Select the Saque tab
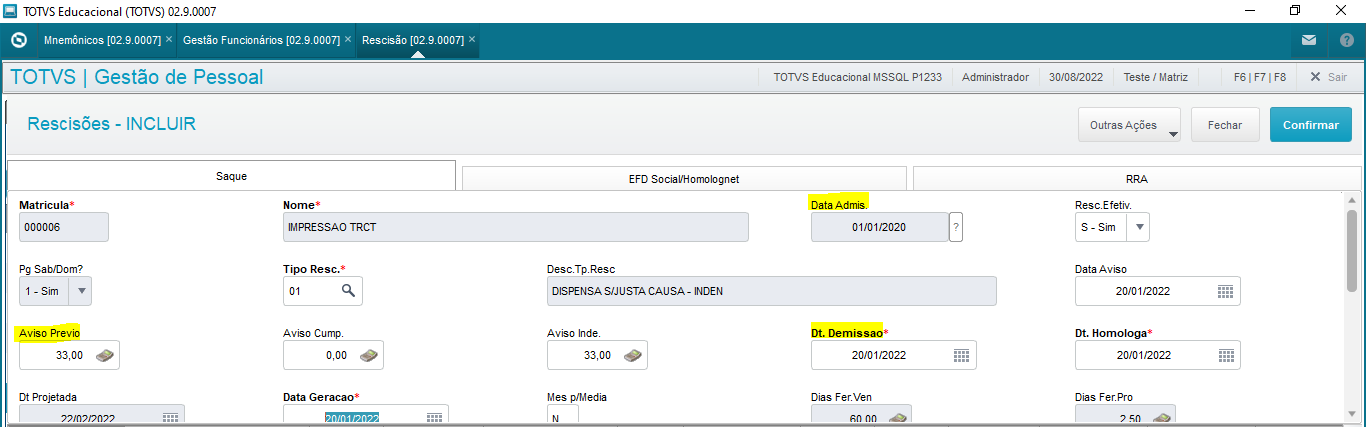Viewport: 1366px width, 427px height. pyautogui.click(x=231, y=176)
